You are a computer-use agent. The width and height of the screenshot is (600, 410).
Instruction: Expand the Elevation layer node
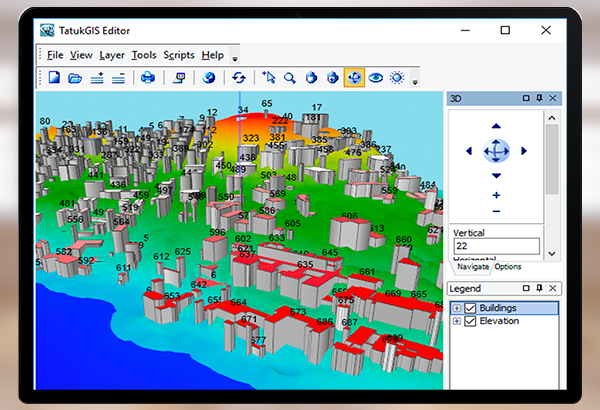tap(457, 321)
